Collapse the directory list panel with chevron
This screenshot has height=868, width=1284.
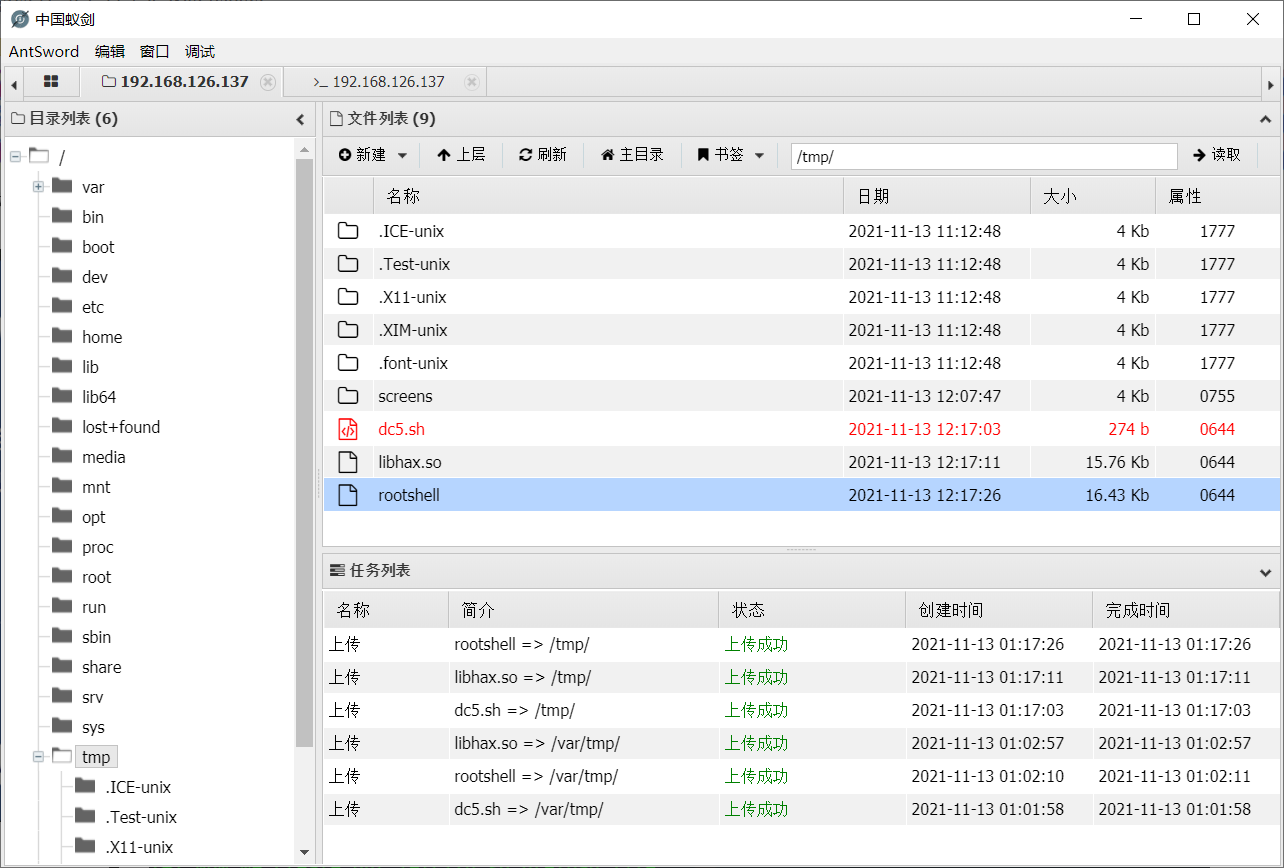pos(300,119)
